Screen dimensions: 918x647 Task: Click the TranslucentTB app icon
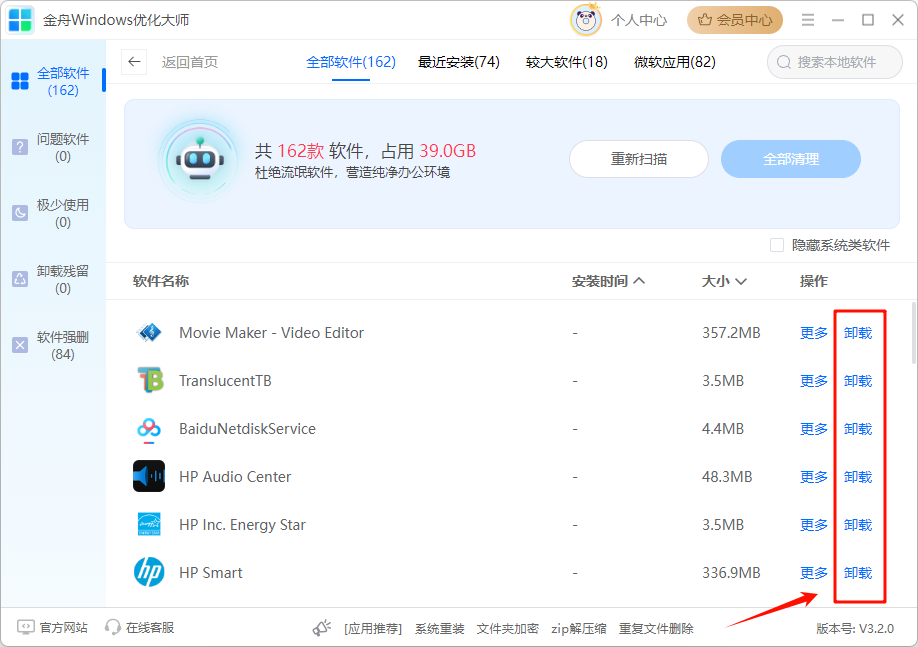[x=149, y=381]
